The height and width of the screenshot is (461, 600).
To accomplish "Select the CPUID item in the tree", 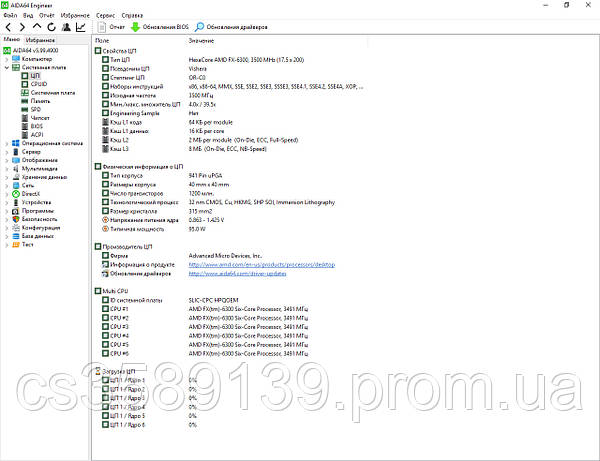I will (x=39, y=84).
